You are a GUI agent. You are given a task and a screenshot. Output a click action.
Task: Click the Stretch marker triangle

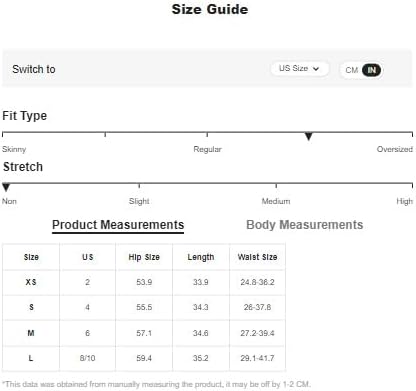coord(6,187)
